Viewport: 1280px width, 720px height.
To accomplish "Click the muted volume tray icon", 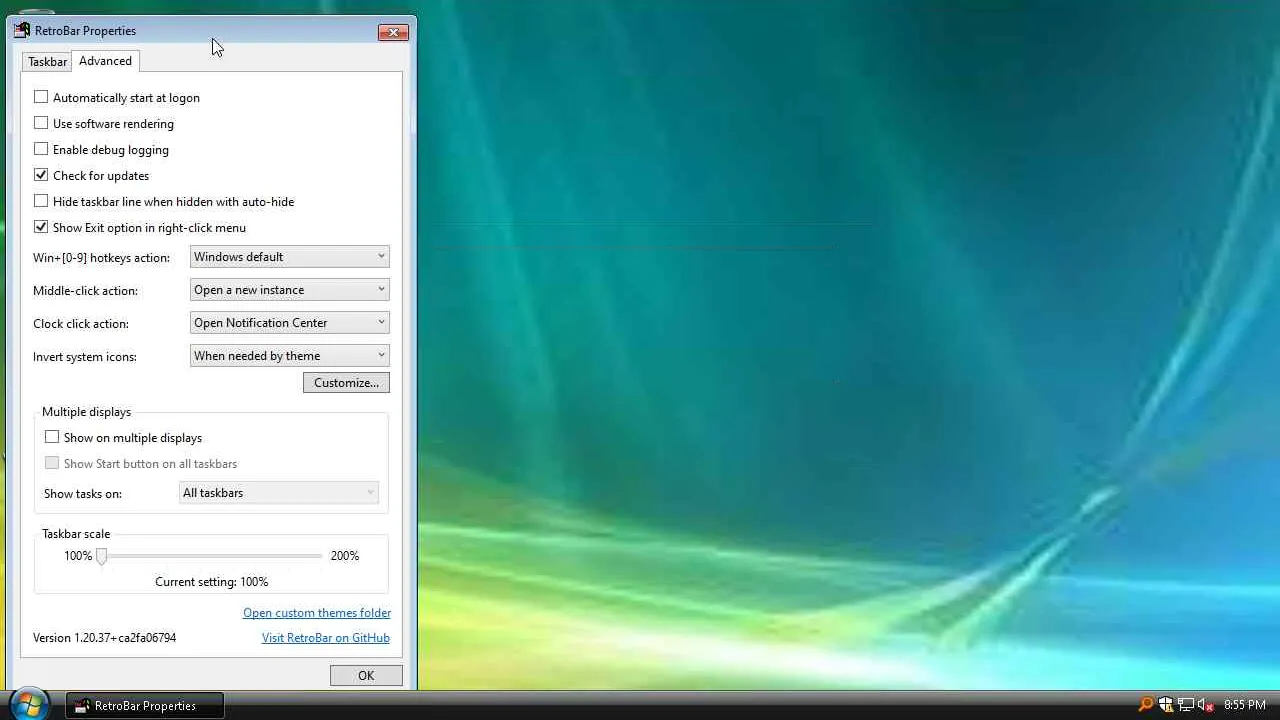I will 1206,705.
